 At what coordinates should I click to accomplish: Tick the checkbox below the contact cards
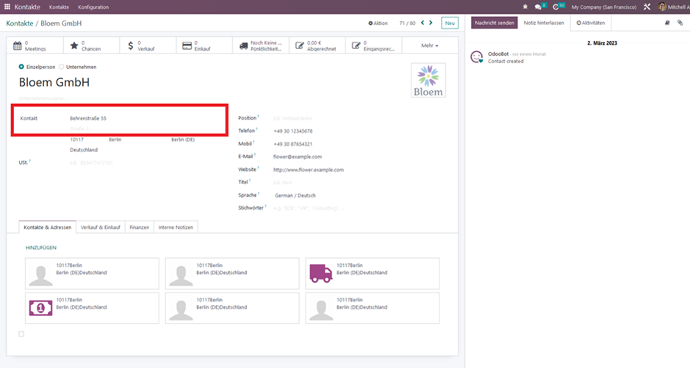coord(21,334)
